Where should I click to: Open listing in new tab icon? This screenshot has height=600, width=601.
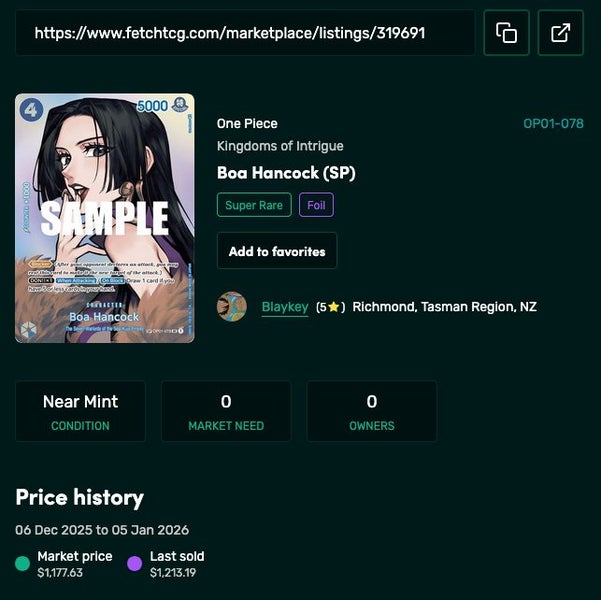tap(560, 33)
